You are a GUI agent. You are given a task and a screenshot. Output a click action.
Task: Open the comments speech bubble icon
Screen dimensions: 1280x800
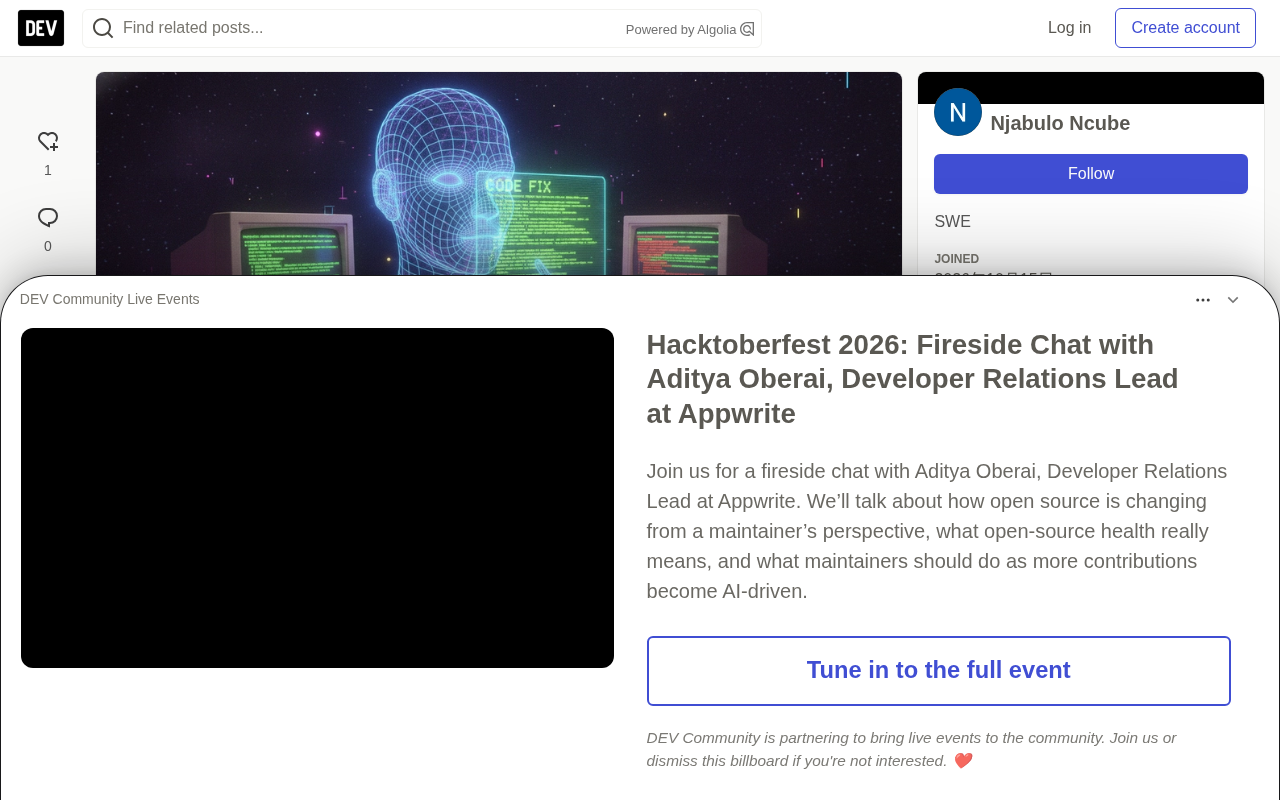[x=48, y=218]
